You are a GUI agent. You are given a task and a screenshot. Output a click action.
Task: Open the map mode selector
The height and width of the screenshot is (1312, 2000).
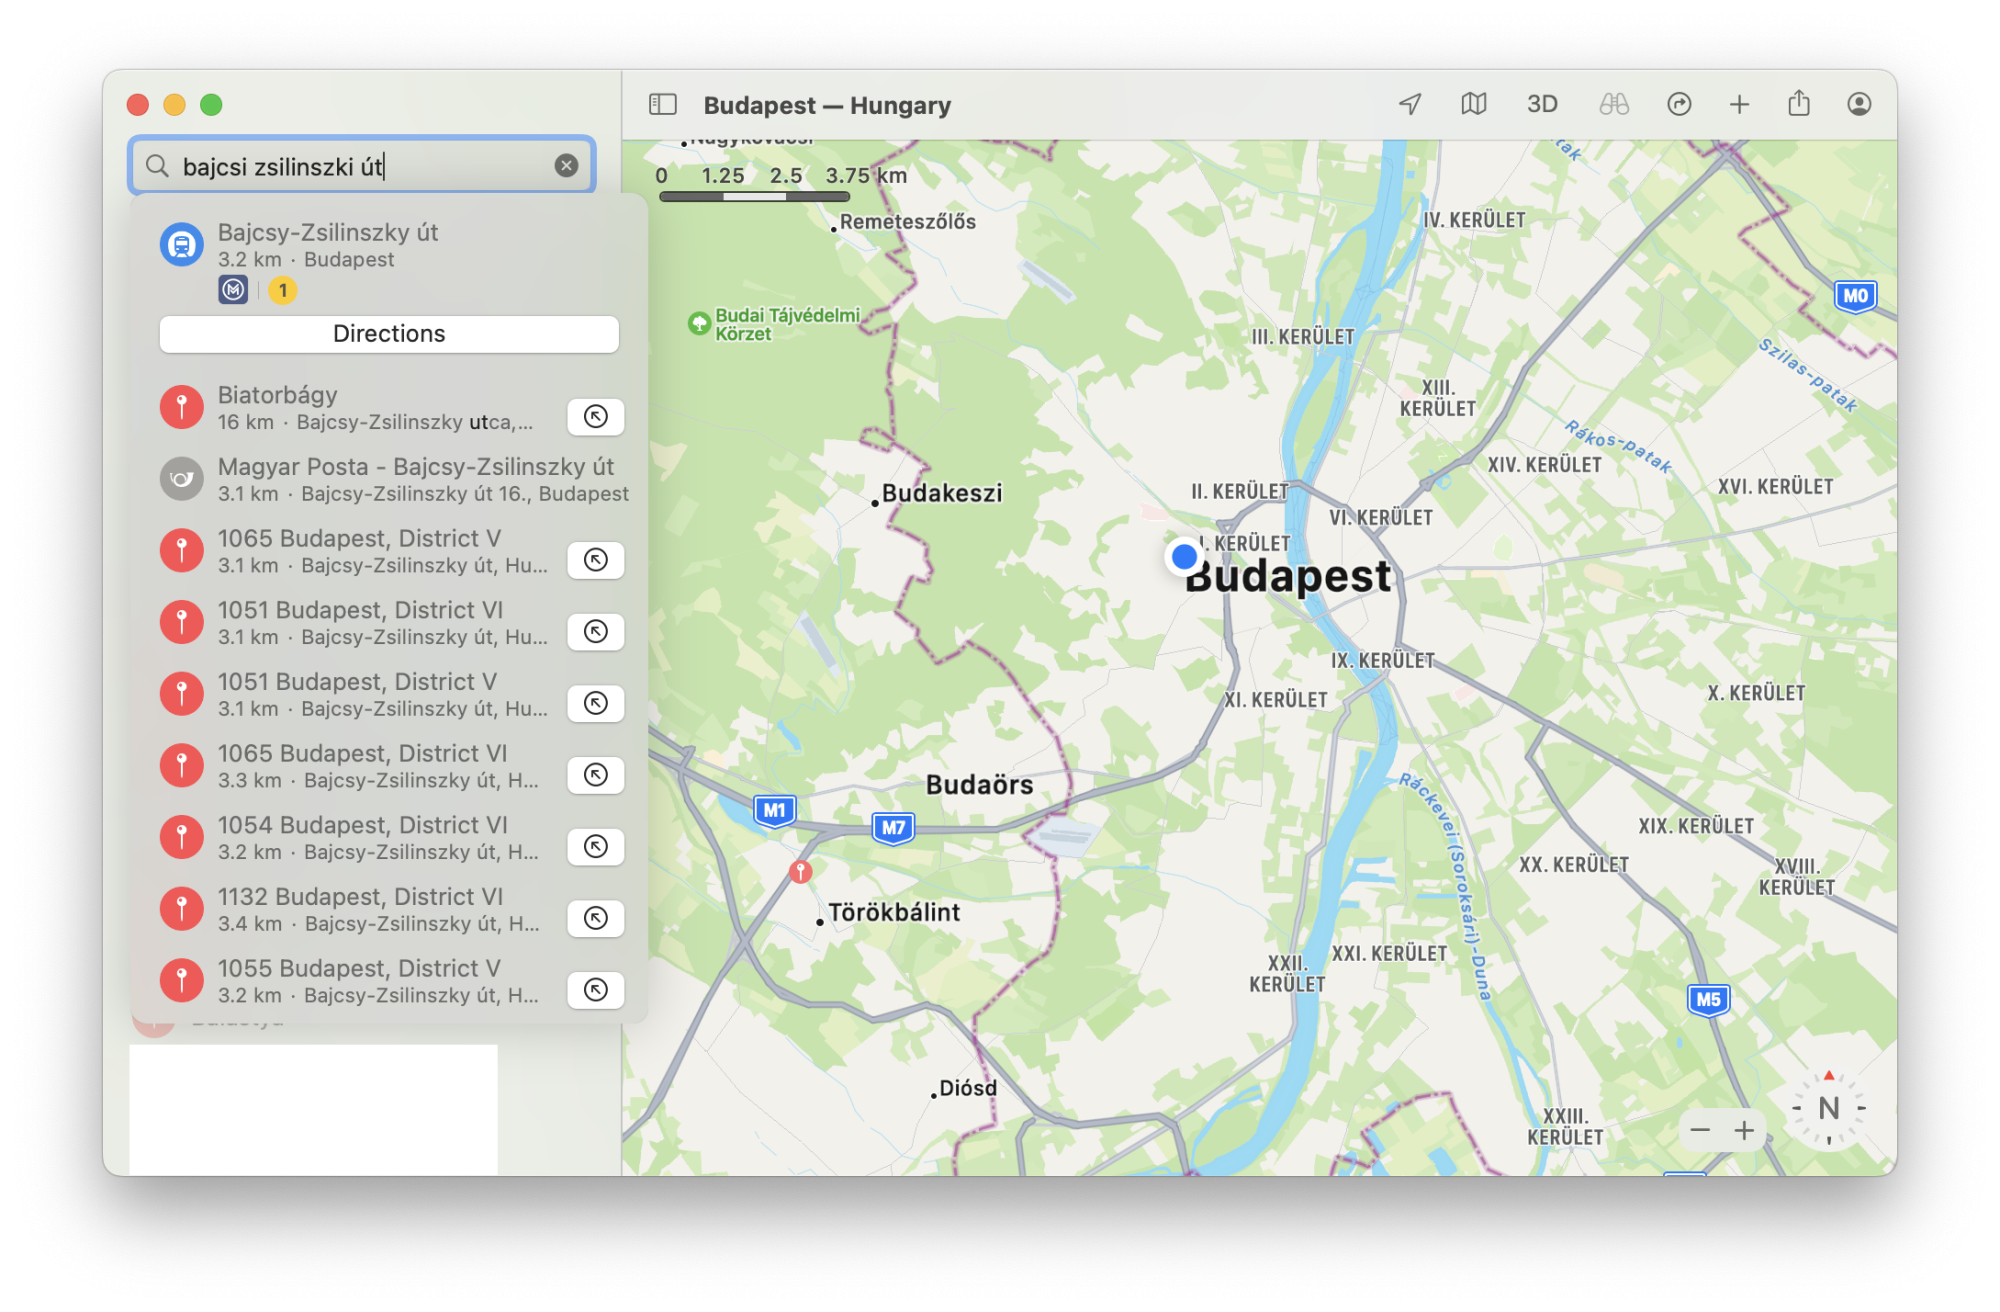pos(1473,104)
